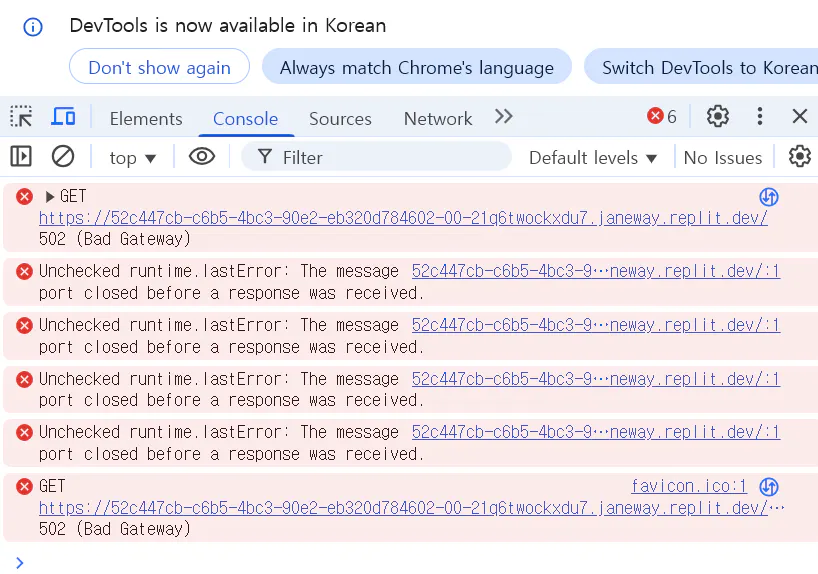Click Switch DevTools to Korean

(x=701, y=67)
